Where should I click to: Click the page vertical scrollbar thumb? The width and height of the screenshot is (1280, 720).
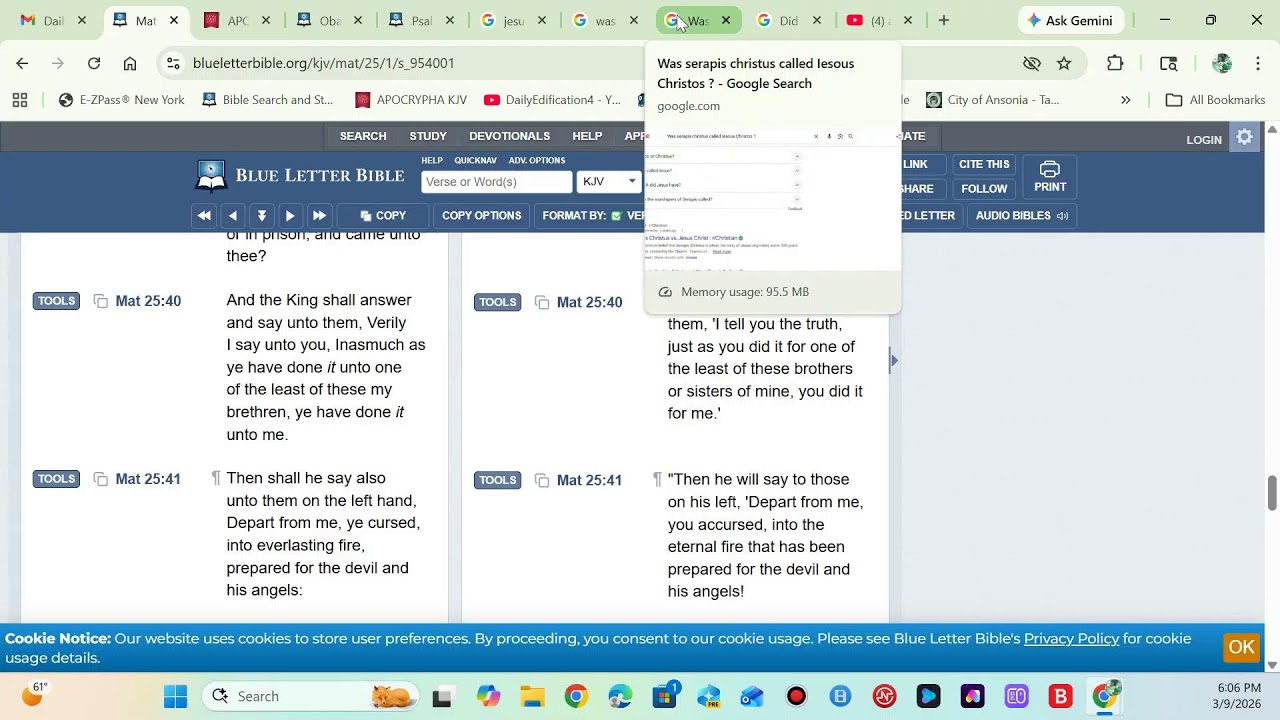click(x=1272, y=493)
